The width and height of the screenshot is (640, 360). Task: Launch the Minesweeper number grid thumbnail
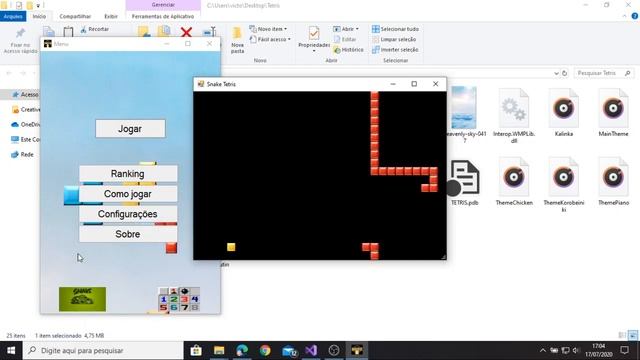pos(179,300)
